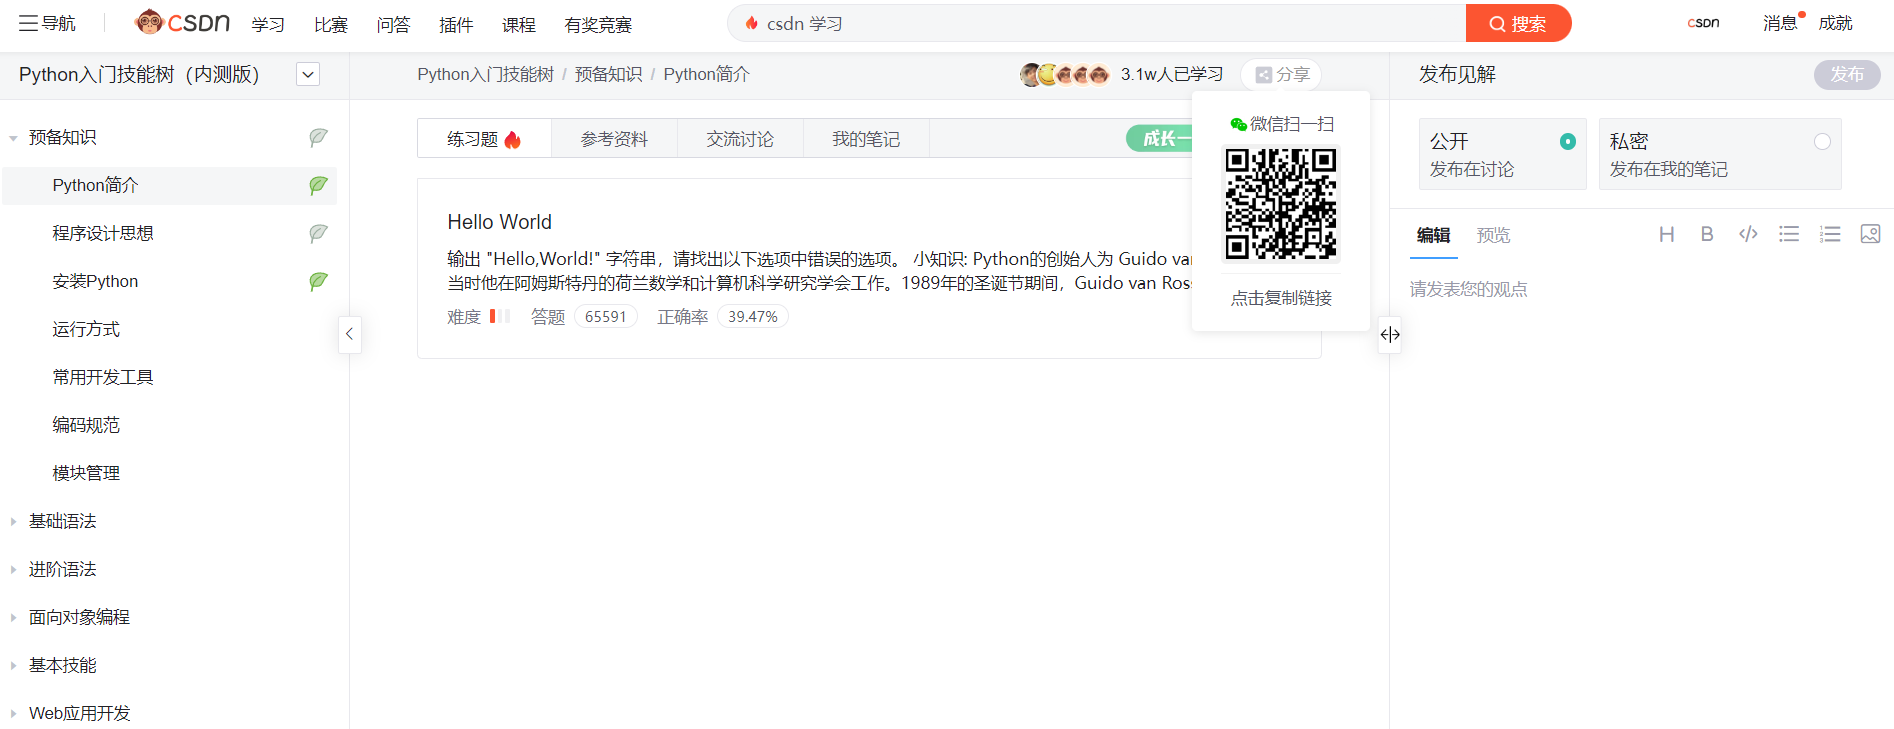Click the learners' avatar group
This screenshot has width=1894, height=729.
[1065, 75]
